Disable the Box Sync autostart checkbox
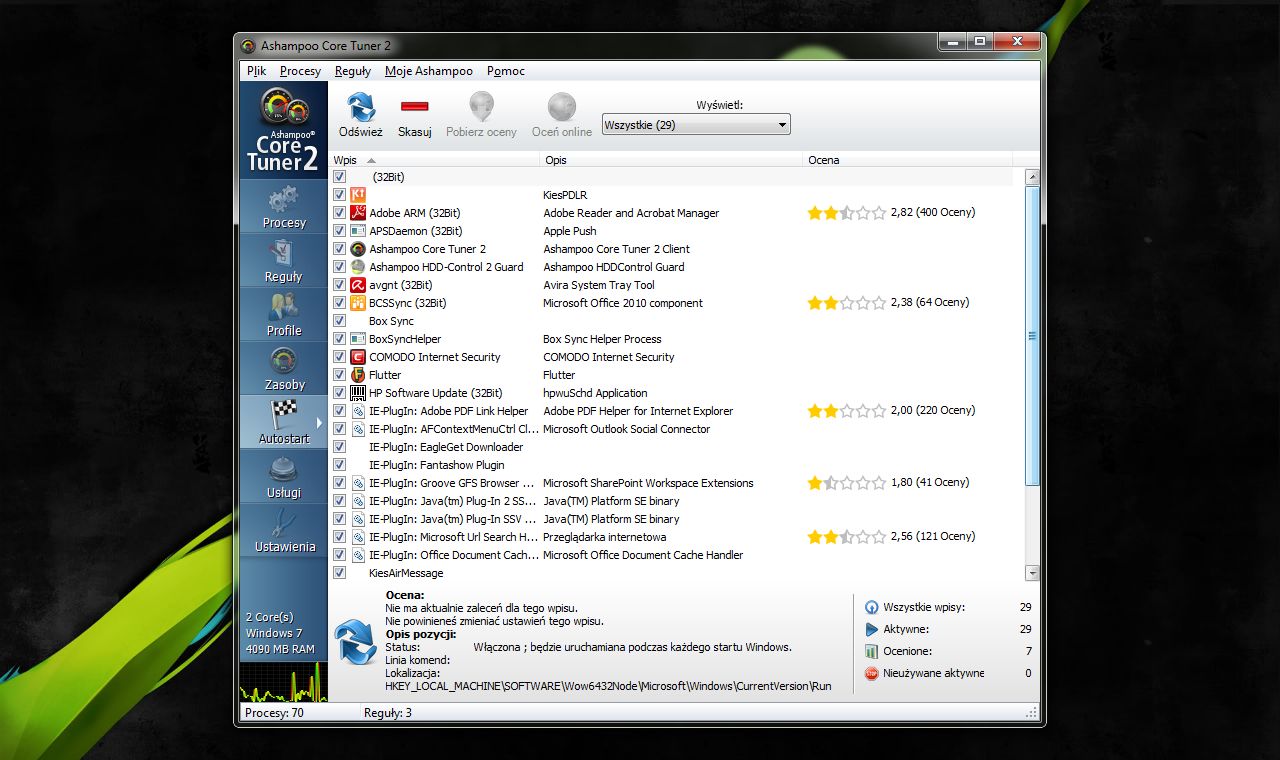This screenshot has height=760, width=1280. coord(340,321)
